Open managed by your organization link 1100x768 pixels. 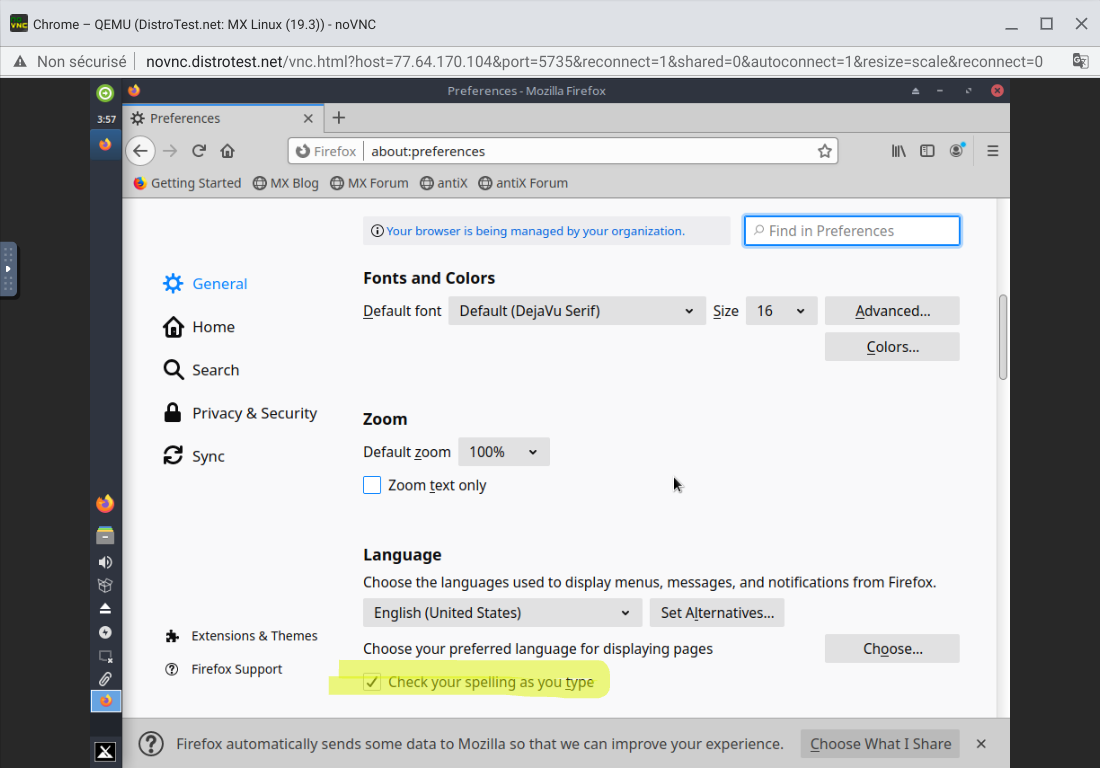535,231
